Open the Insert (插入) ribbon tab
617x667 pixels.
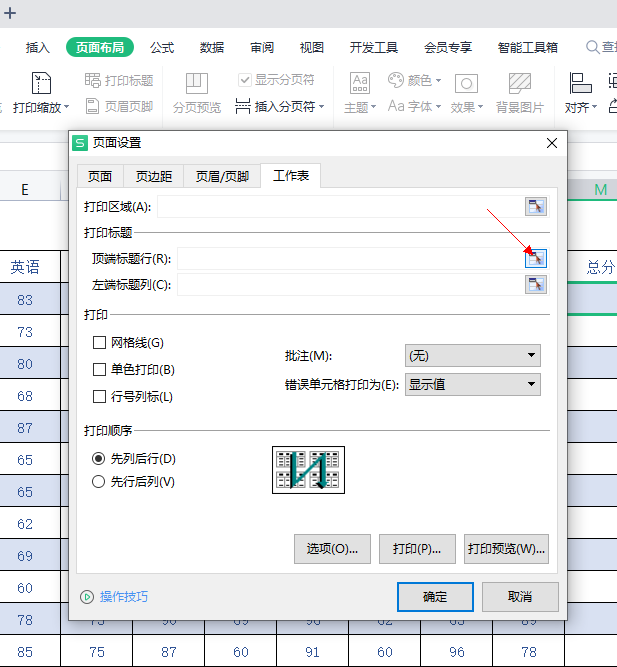[x=37, y=47]
